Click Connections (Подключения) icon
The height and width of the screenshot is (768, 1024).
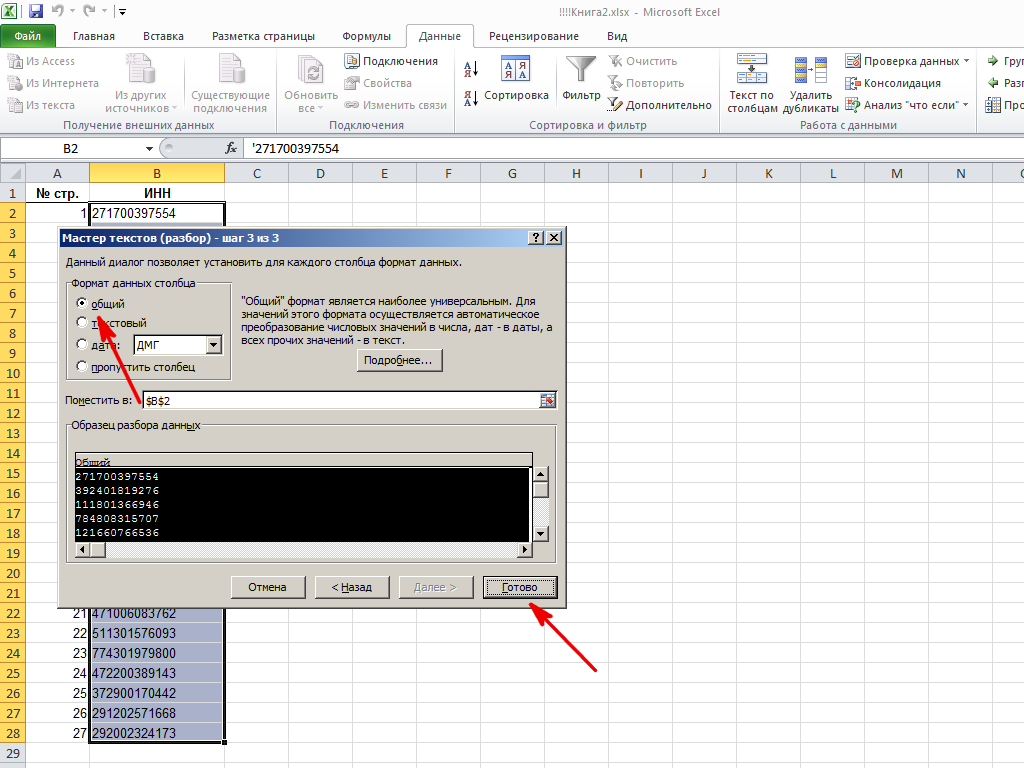[x=391, y=61]
